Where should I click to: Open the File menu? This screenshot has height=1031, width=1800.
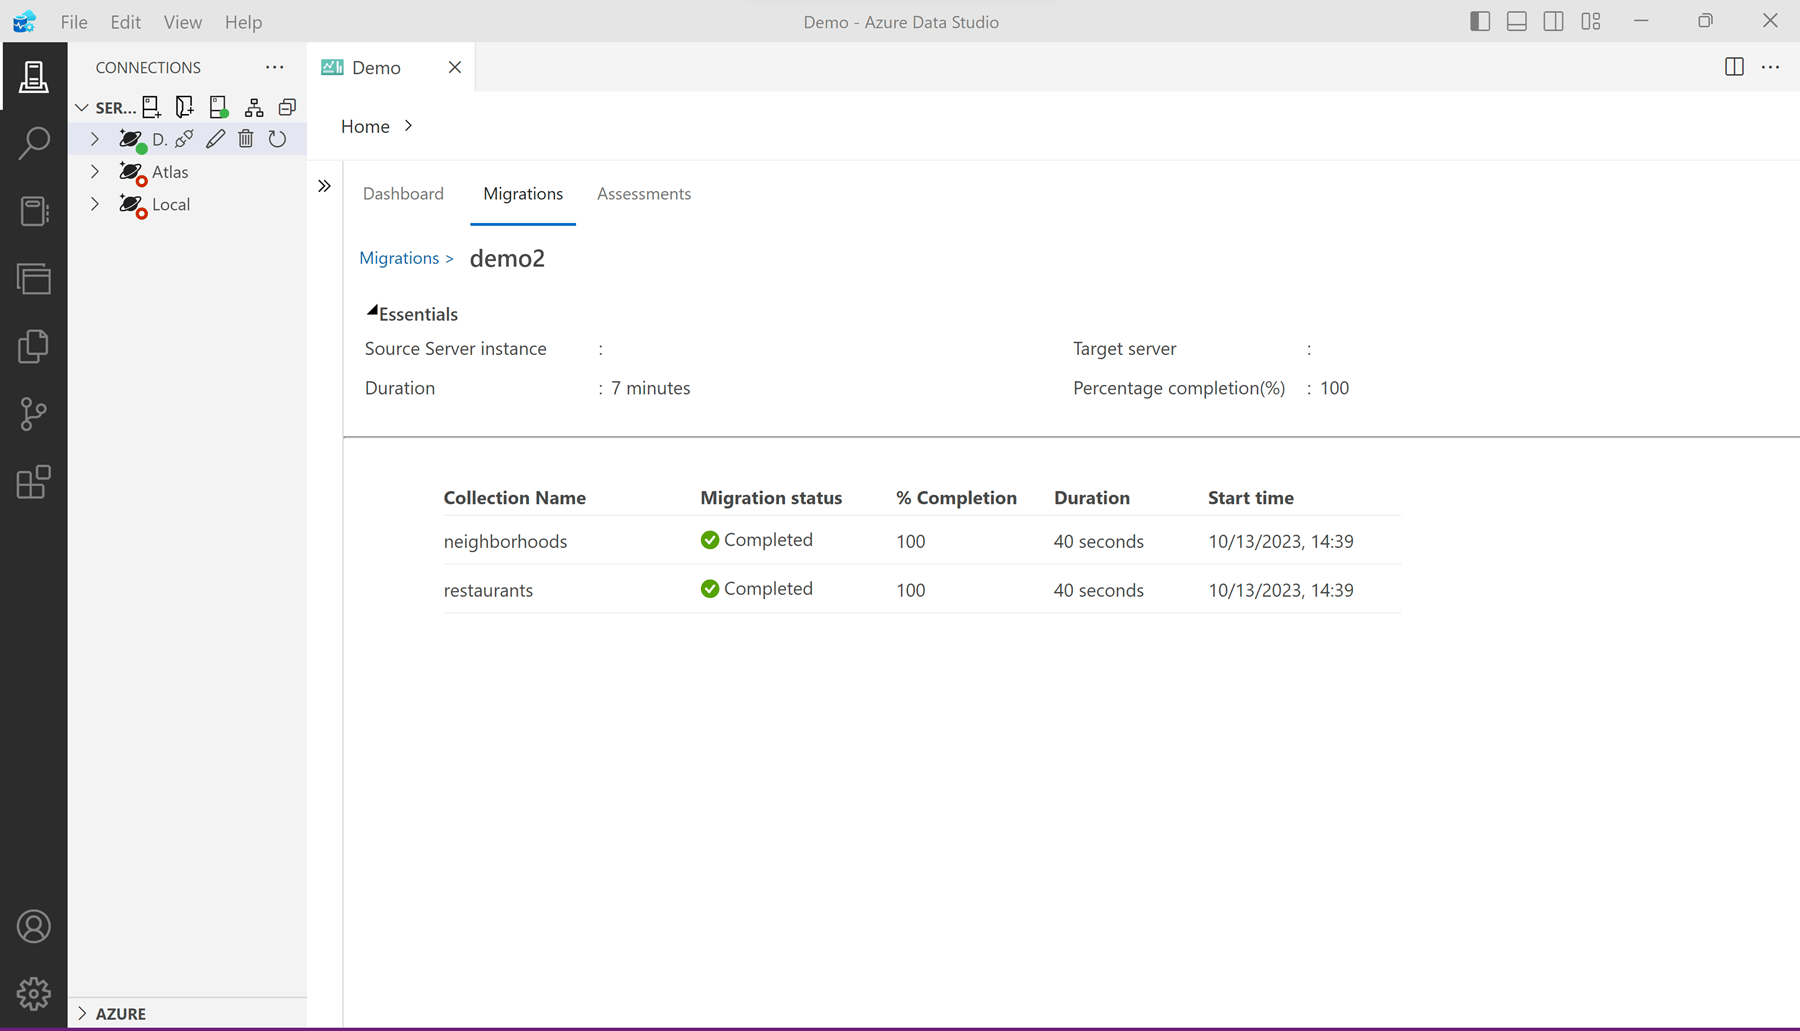[74, 22]
